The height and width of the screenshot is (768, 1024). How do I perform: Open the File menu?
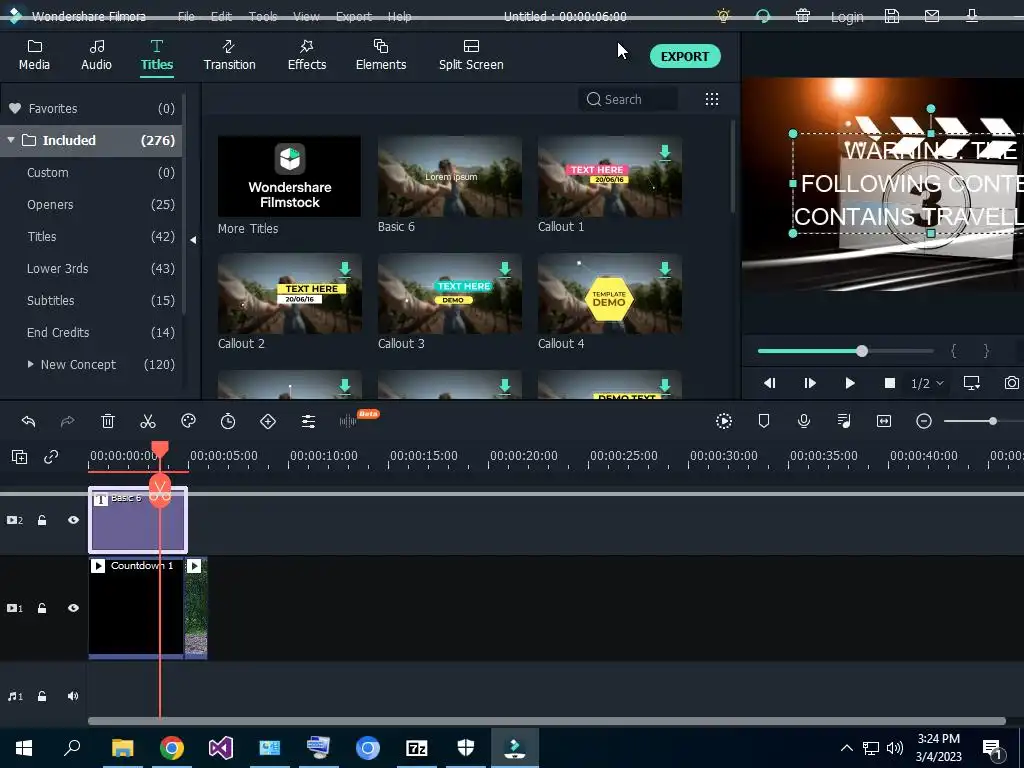point(186,16)
